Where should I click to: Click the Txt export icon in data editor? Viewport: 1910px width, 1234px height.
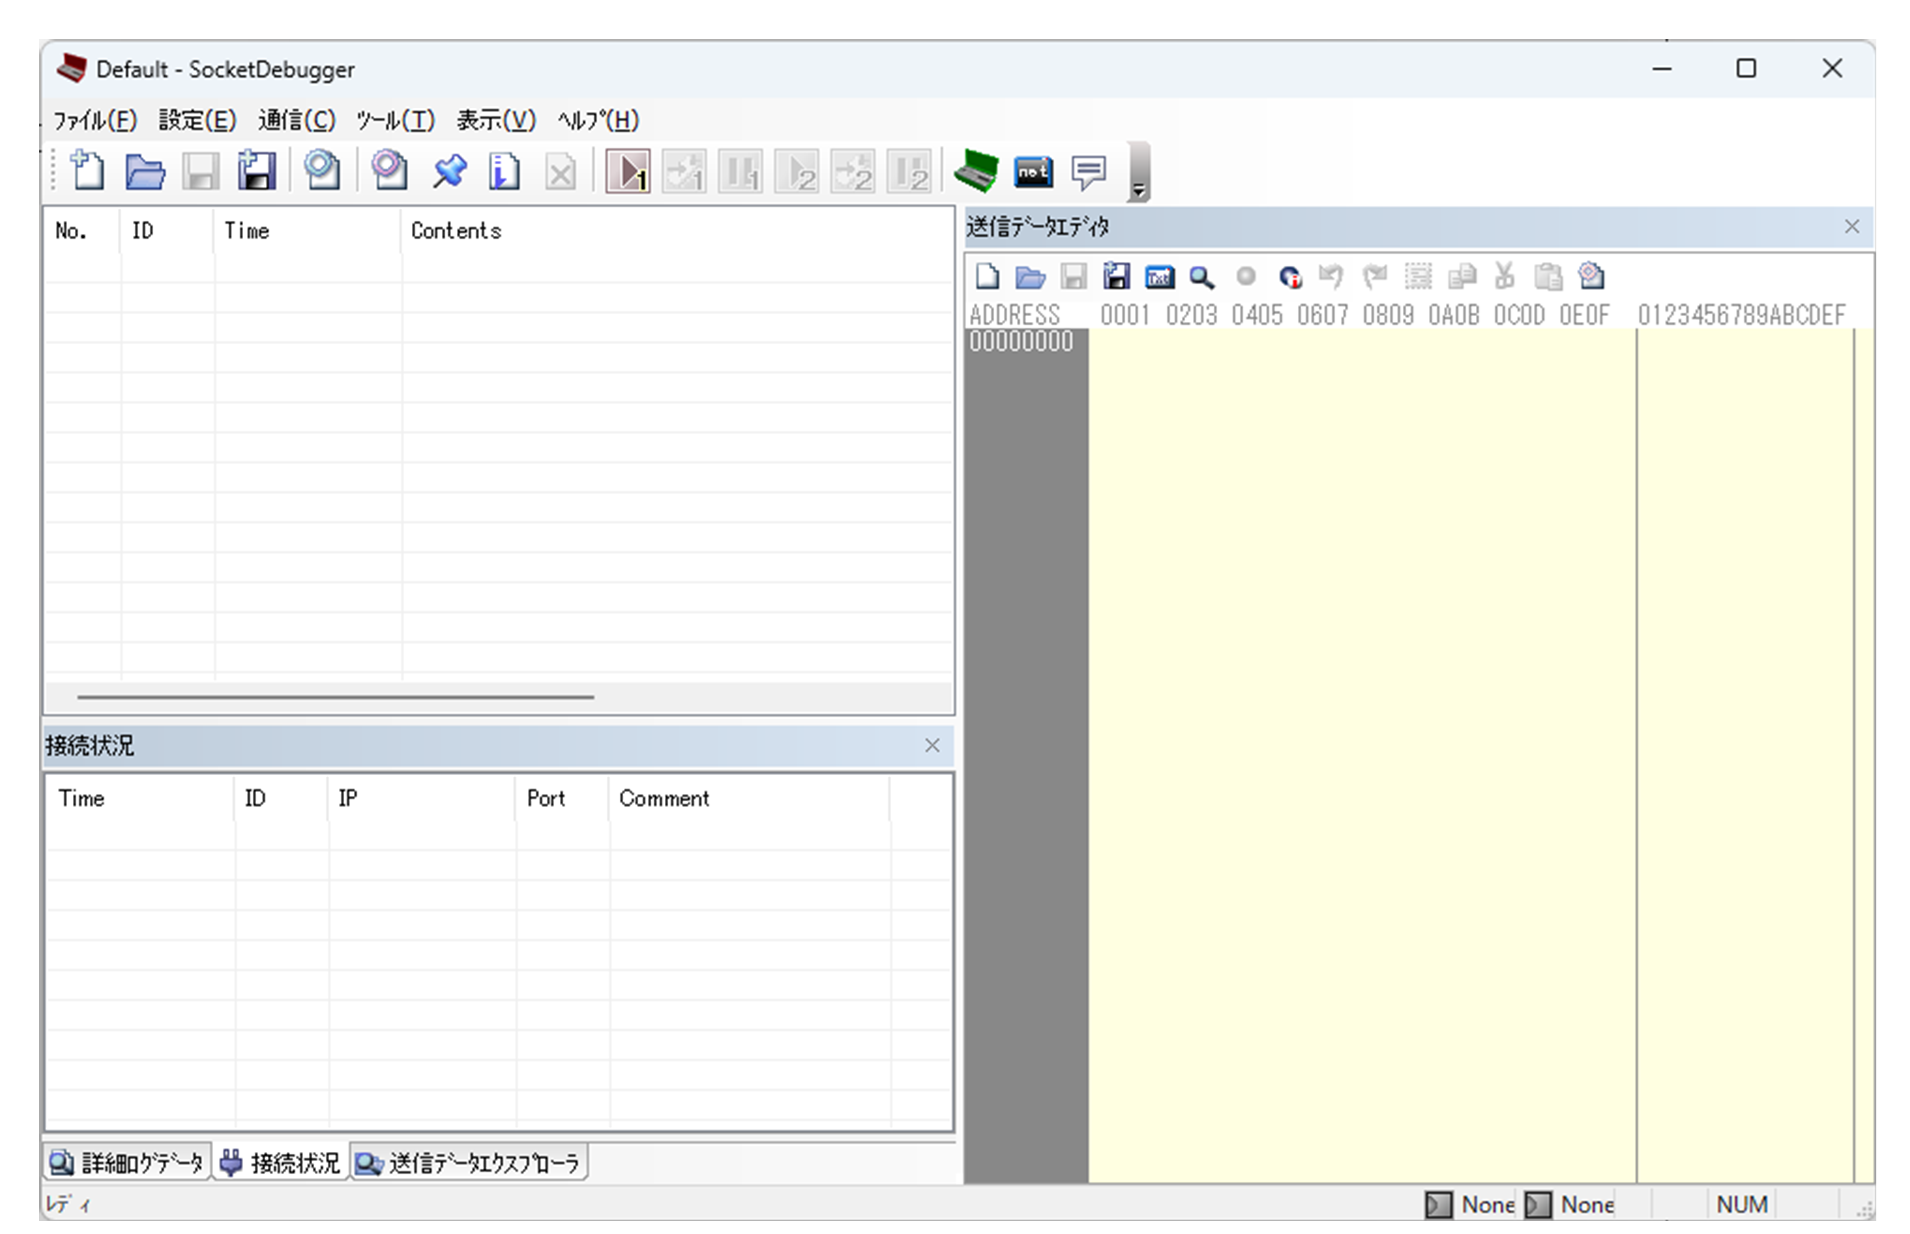click(1160, 277)
